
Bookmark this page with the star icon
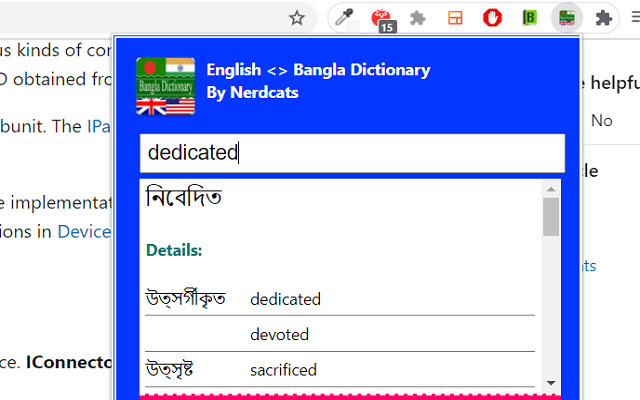click(x=297, y=17)
